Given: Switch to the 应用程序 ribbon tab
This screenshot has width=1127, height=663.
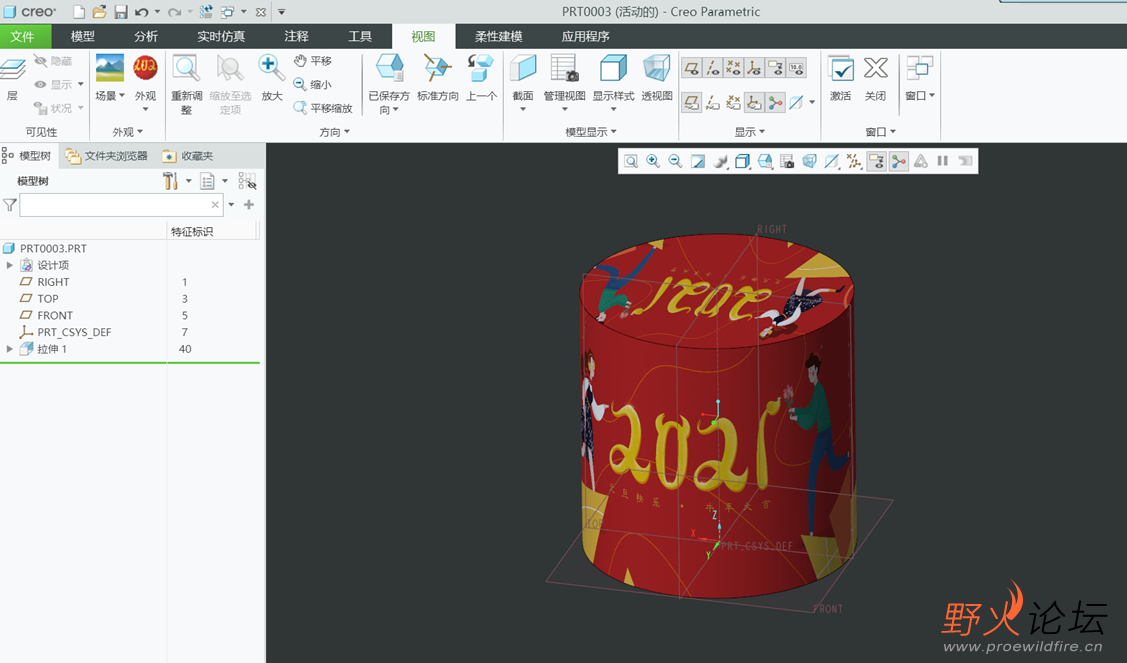Looking at the screenshot, I should (586, 36).
